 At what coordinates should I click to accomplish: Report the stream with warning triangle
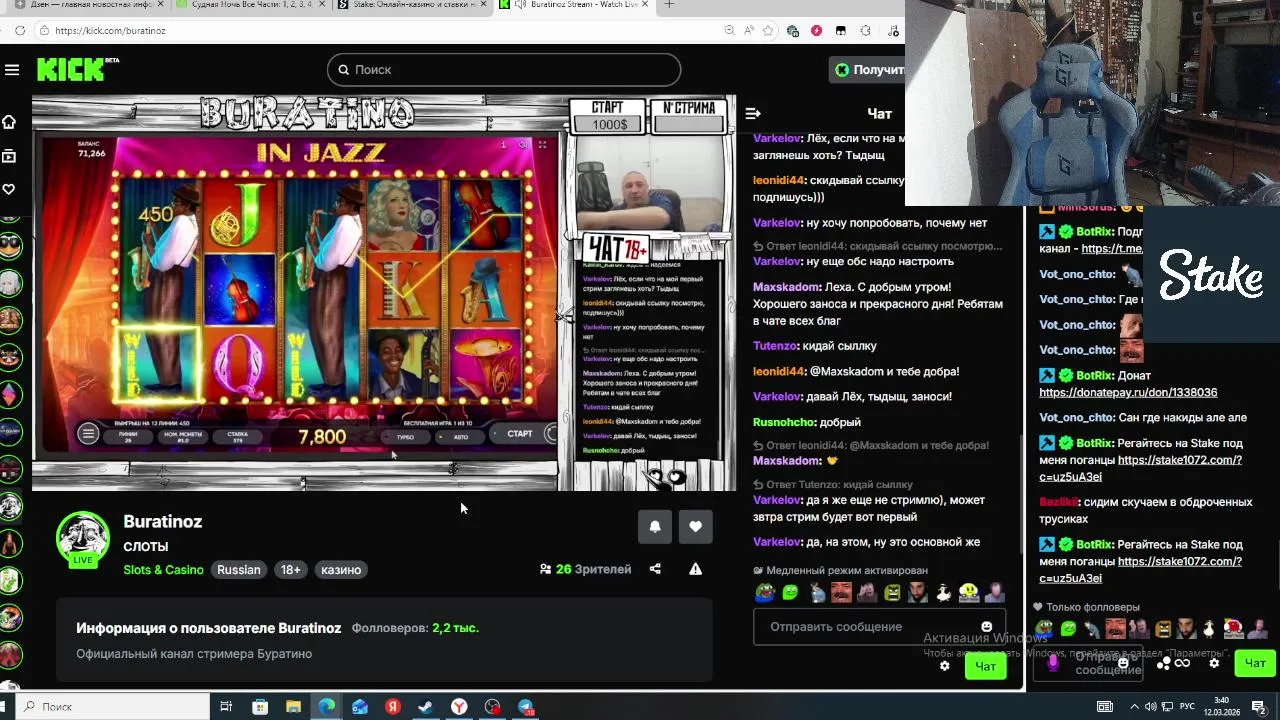695,569
